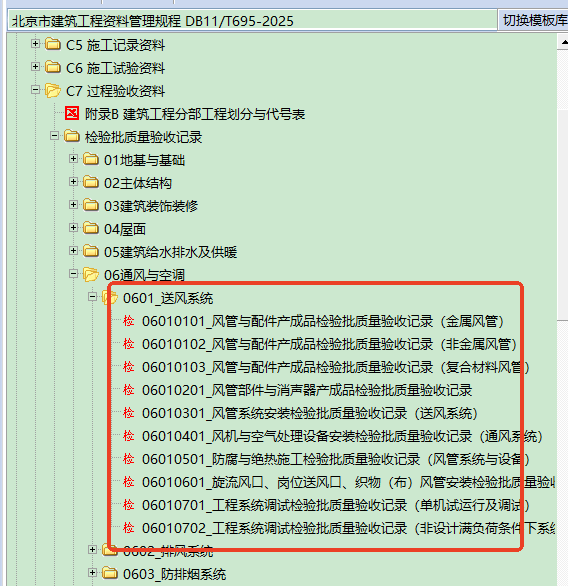
Task: Click the 切换模板库 button
Action: pyautogui.click(x=535, y=21)
